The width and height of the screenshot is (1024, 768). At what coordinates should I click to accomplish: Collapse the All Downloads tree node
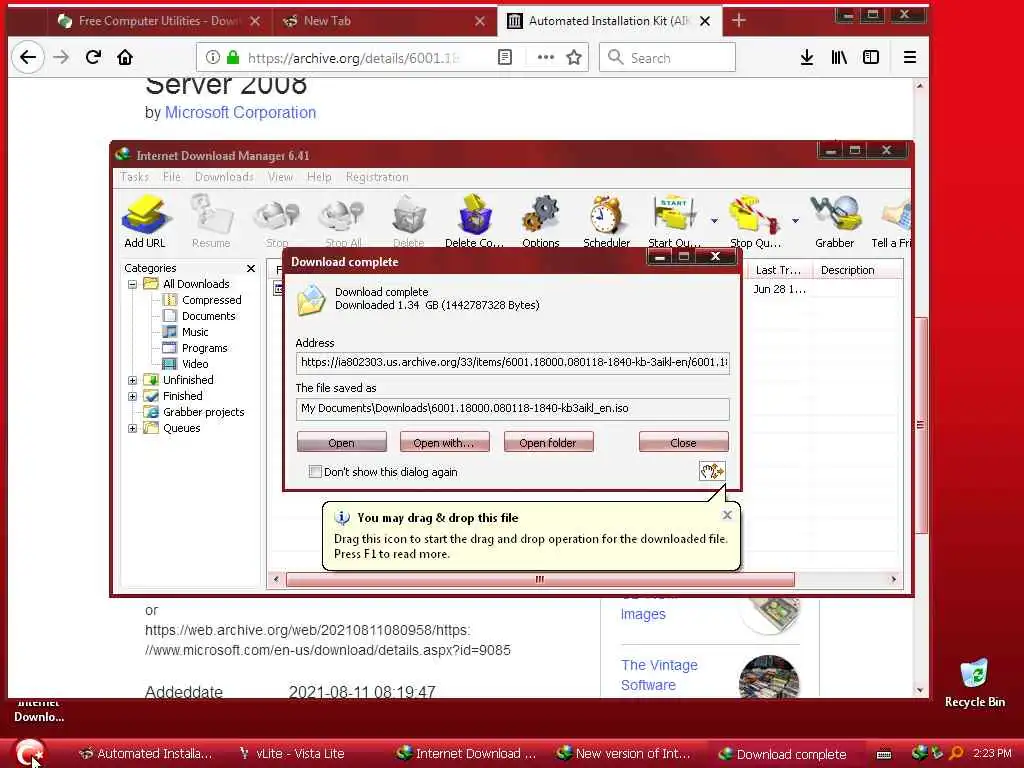(x=133, y=284)
